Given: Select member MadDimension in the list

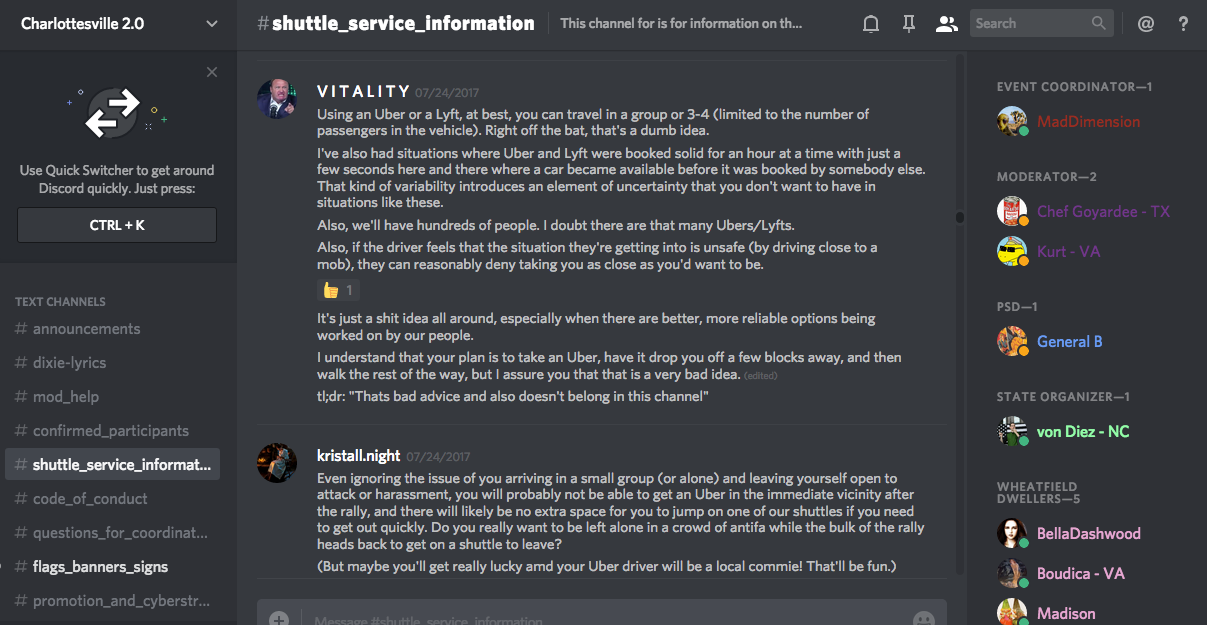Looking at the screenshot, I should [1088, 122].
